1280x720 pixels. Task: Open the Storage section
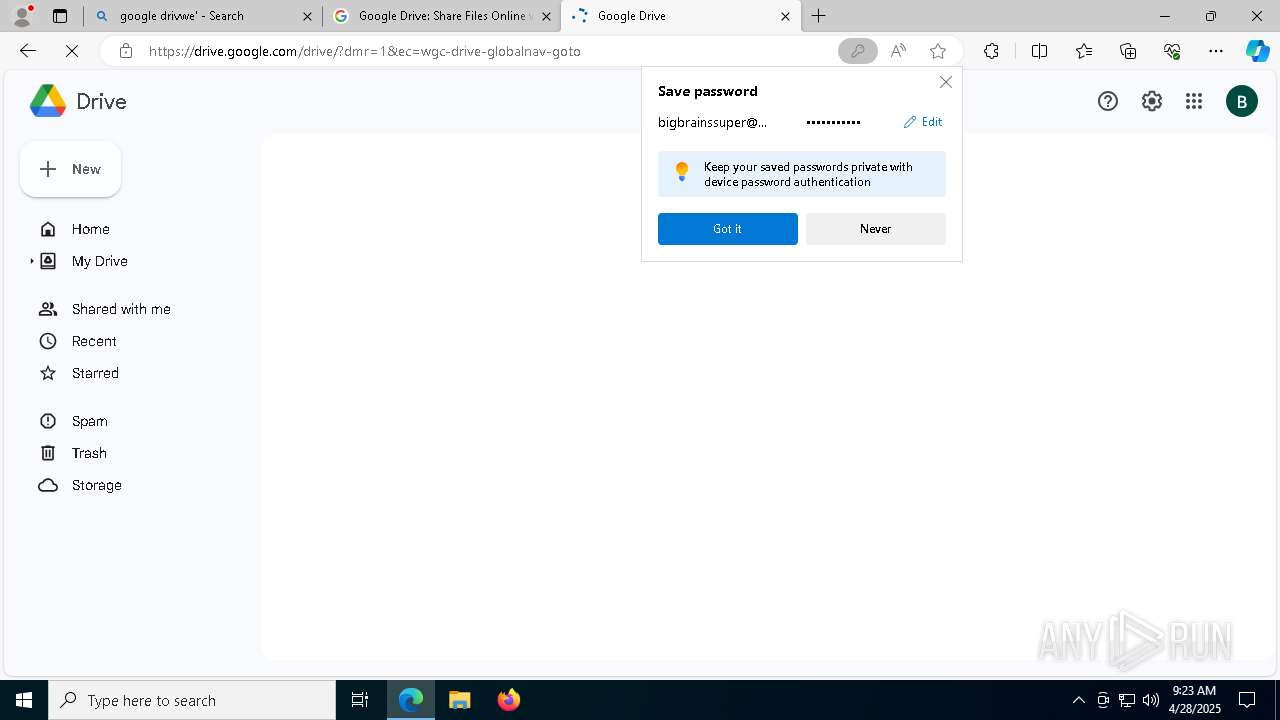(x=96, y=485)
